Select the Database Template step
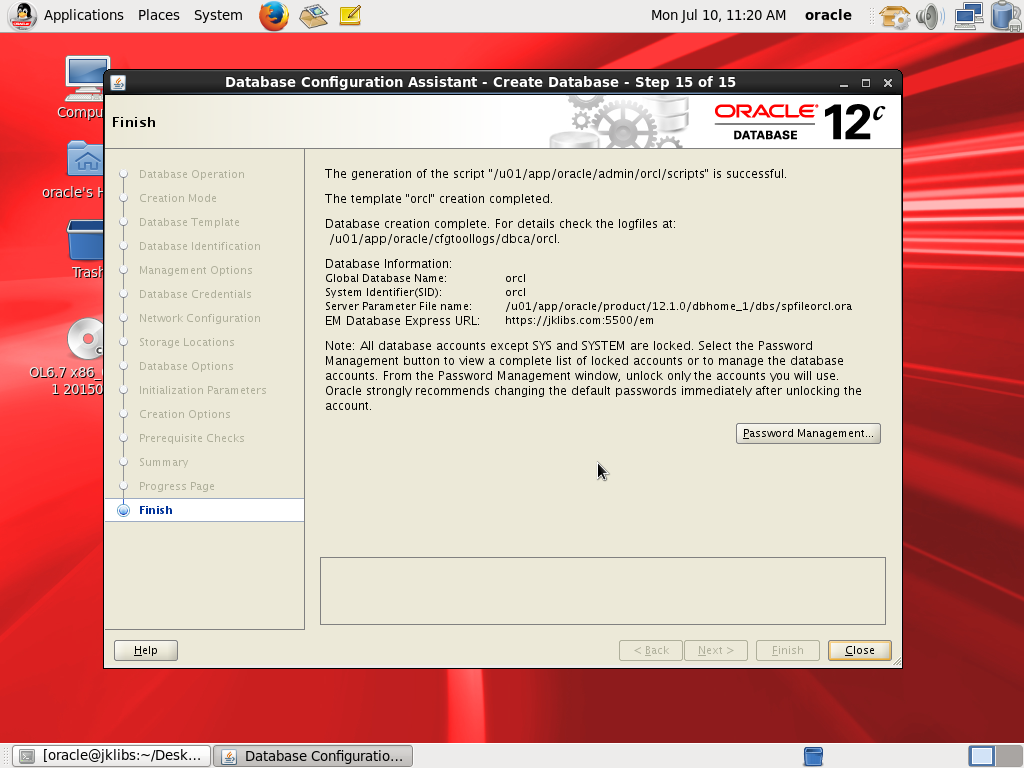Screen dimensions: 1024x768 [189, 223]
